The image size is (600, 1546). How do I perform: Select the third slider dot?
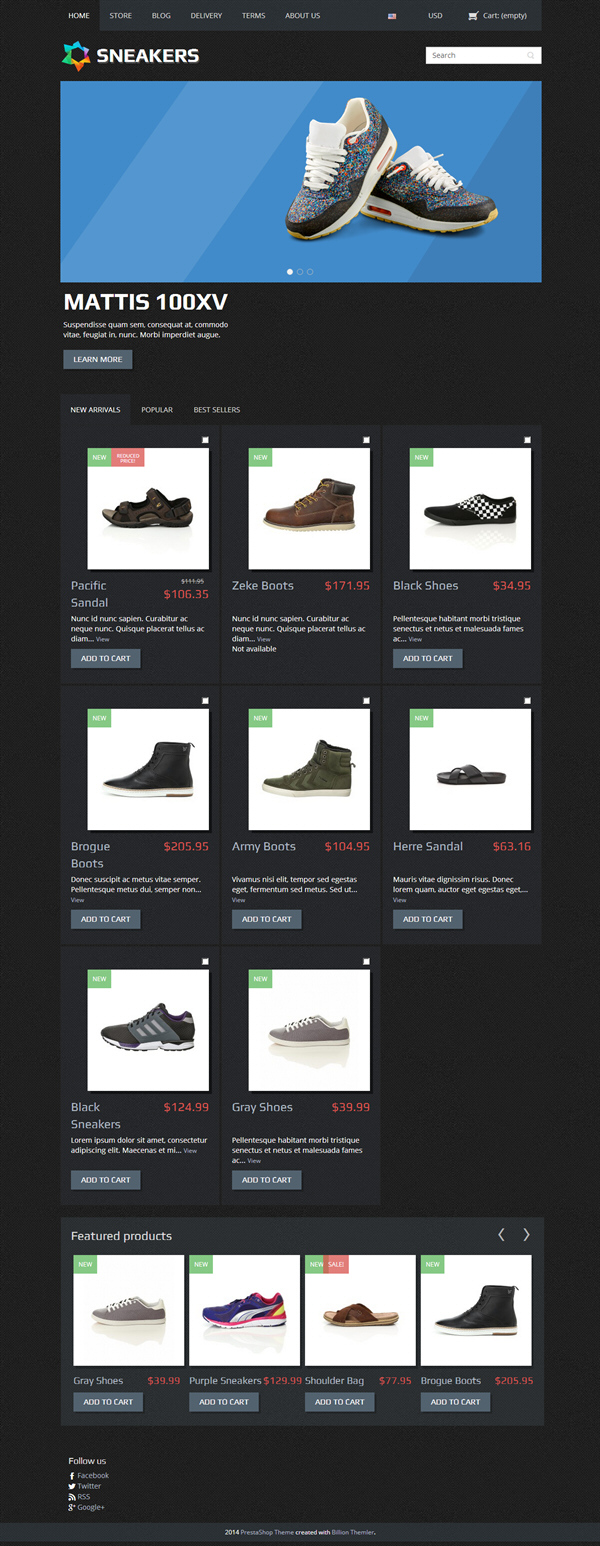coord(310,272)
